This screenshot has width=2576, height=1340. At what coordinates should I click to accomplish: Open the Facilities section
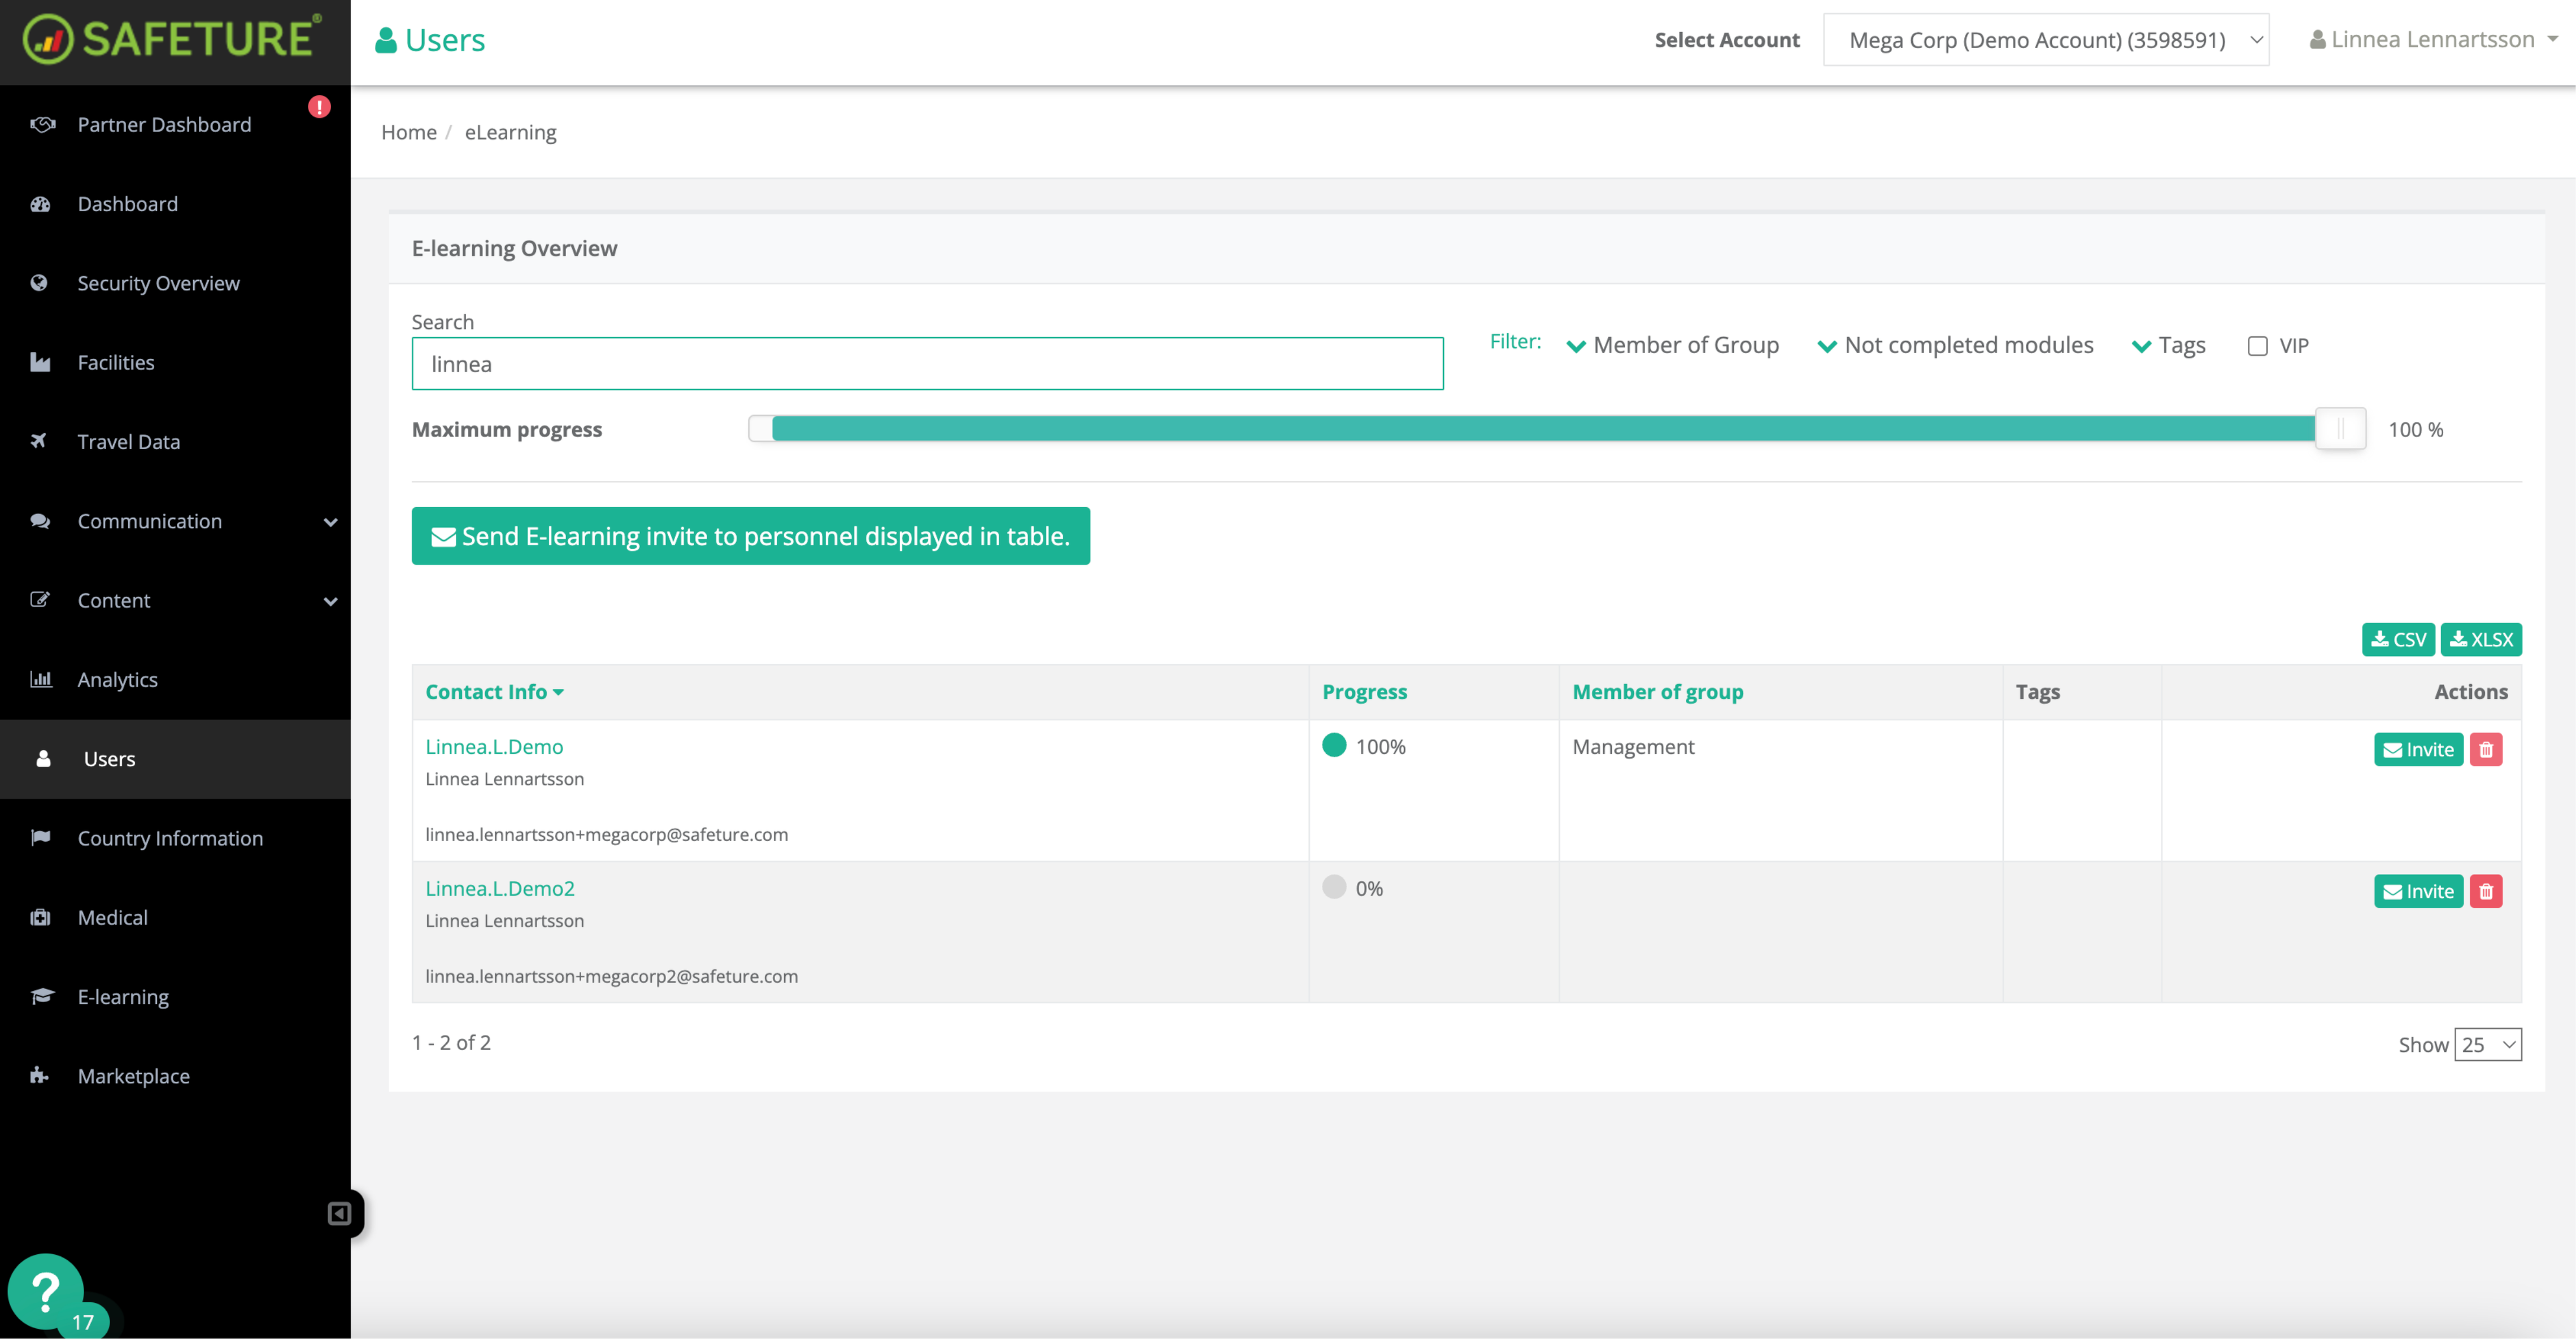[115, 362]
